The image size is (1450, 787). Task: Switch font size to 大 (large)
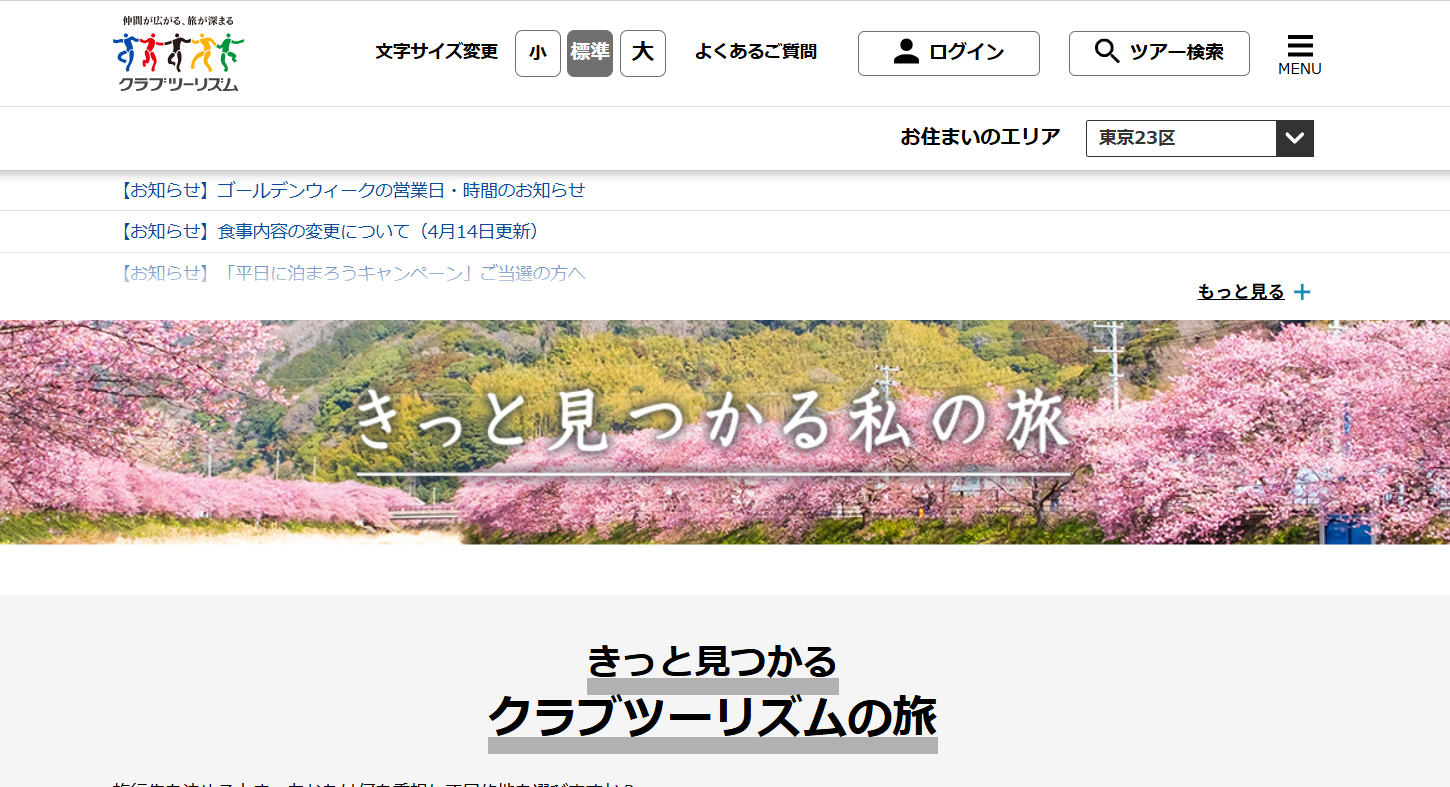[642, 53]
